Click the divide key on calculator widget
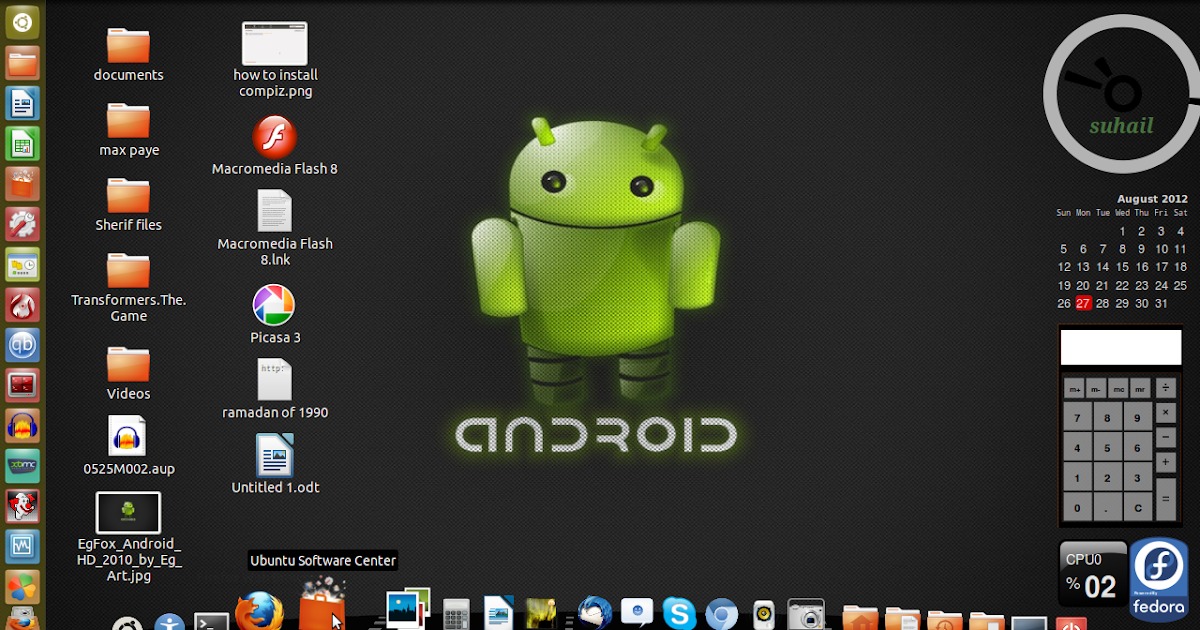 tap(1166, 387)
